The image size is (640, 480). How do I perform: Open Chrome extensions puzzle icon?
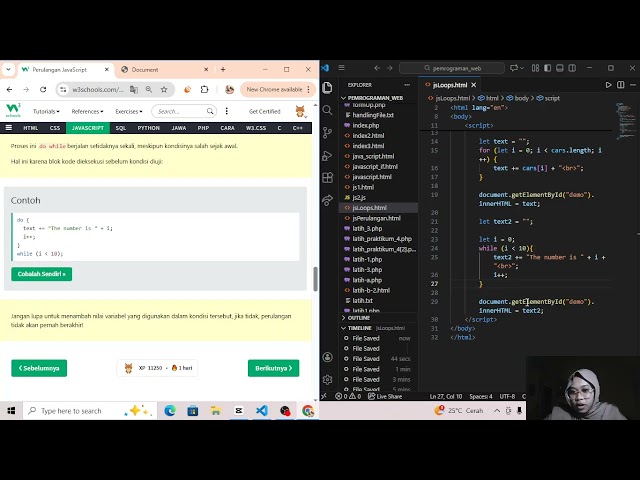coord(204,89)
